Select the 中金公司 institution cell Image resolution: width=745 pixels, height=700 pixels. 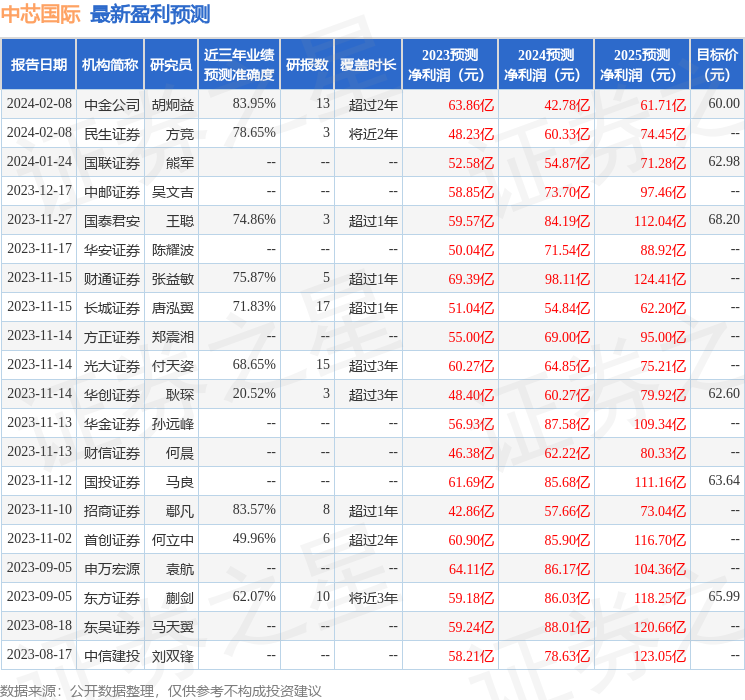[x=112, y=105]
